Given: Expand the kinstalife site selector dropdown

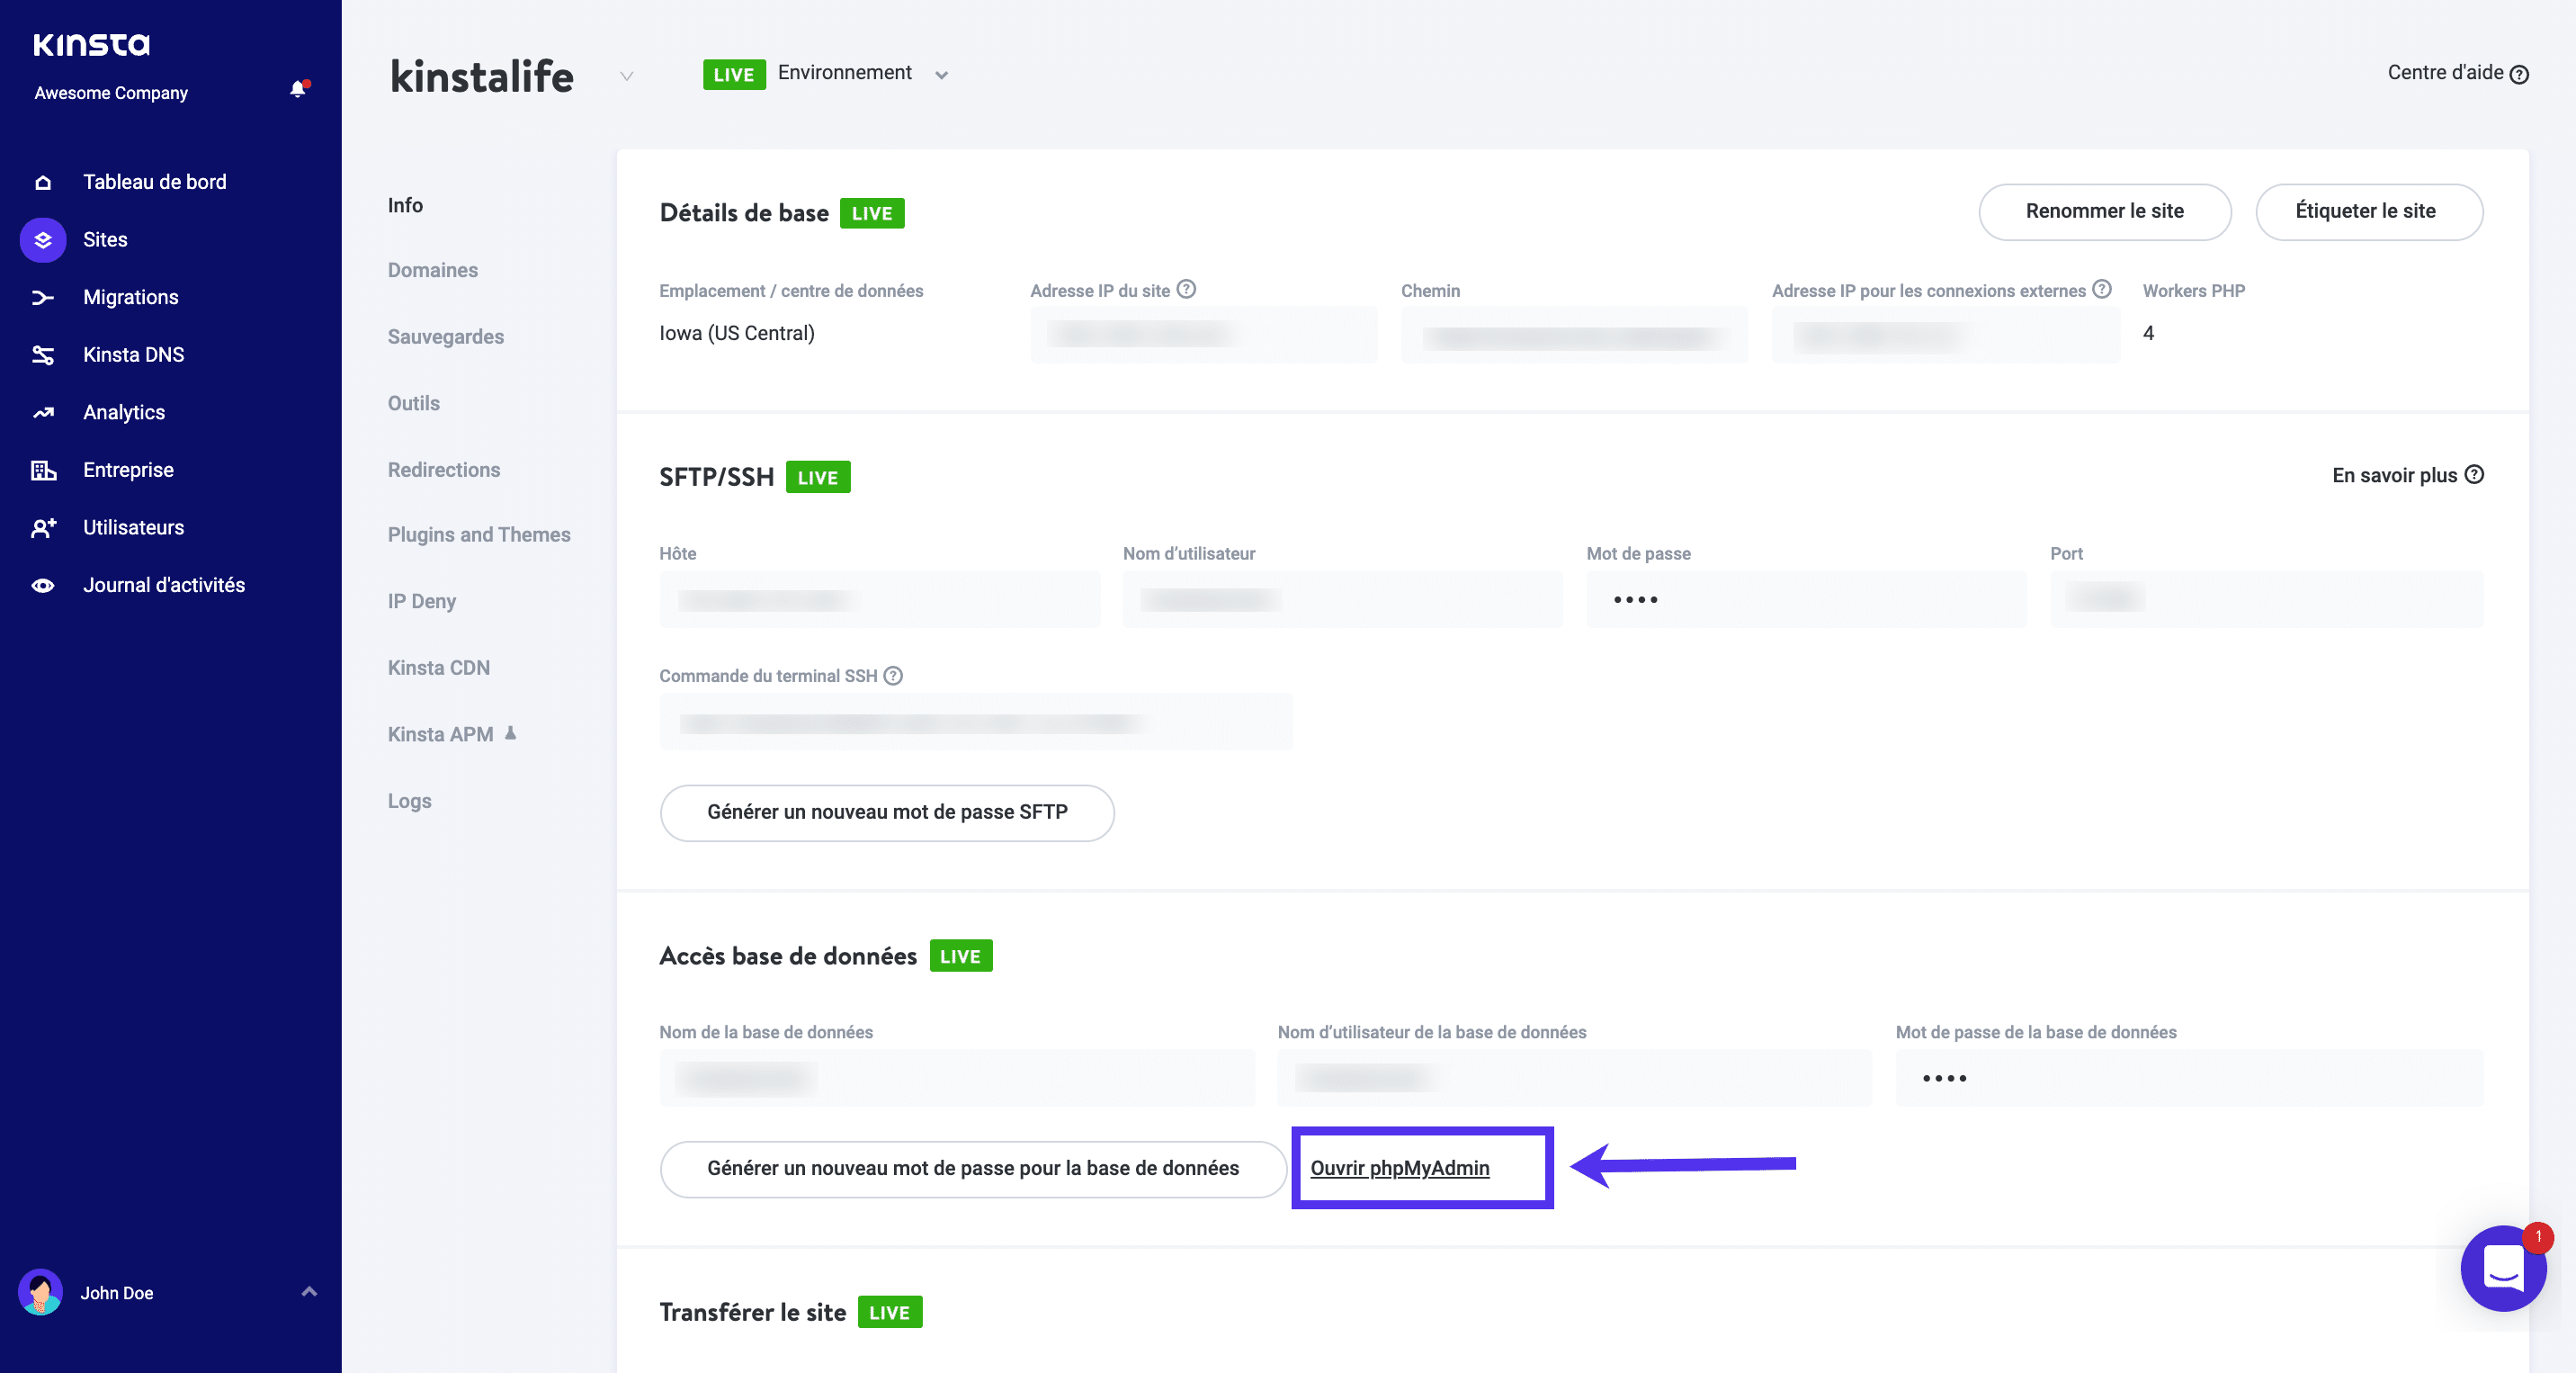Looking at the screenshot, I should tap(627, 76).
